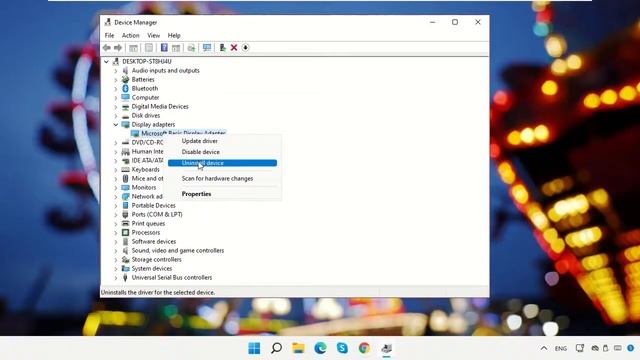Expand the Keyboards category arrow
Viewport: 640px width, 360px height.
tap(116, 169)
